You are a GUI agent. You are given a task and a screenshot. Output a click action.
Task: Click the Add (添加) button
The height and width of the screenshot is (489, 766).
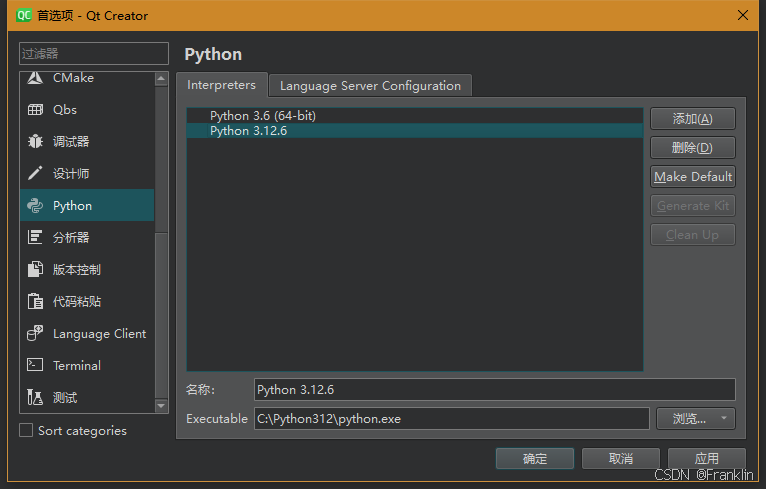(693, 119)
